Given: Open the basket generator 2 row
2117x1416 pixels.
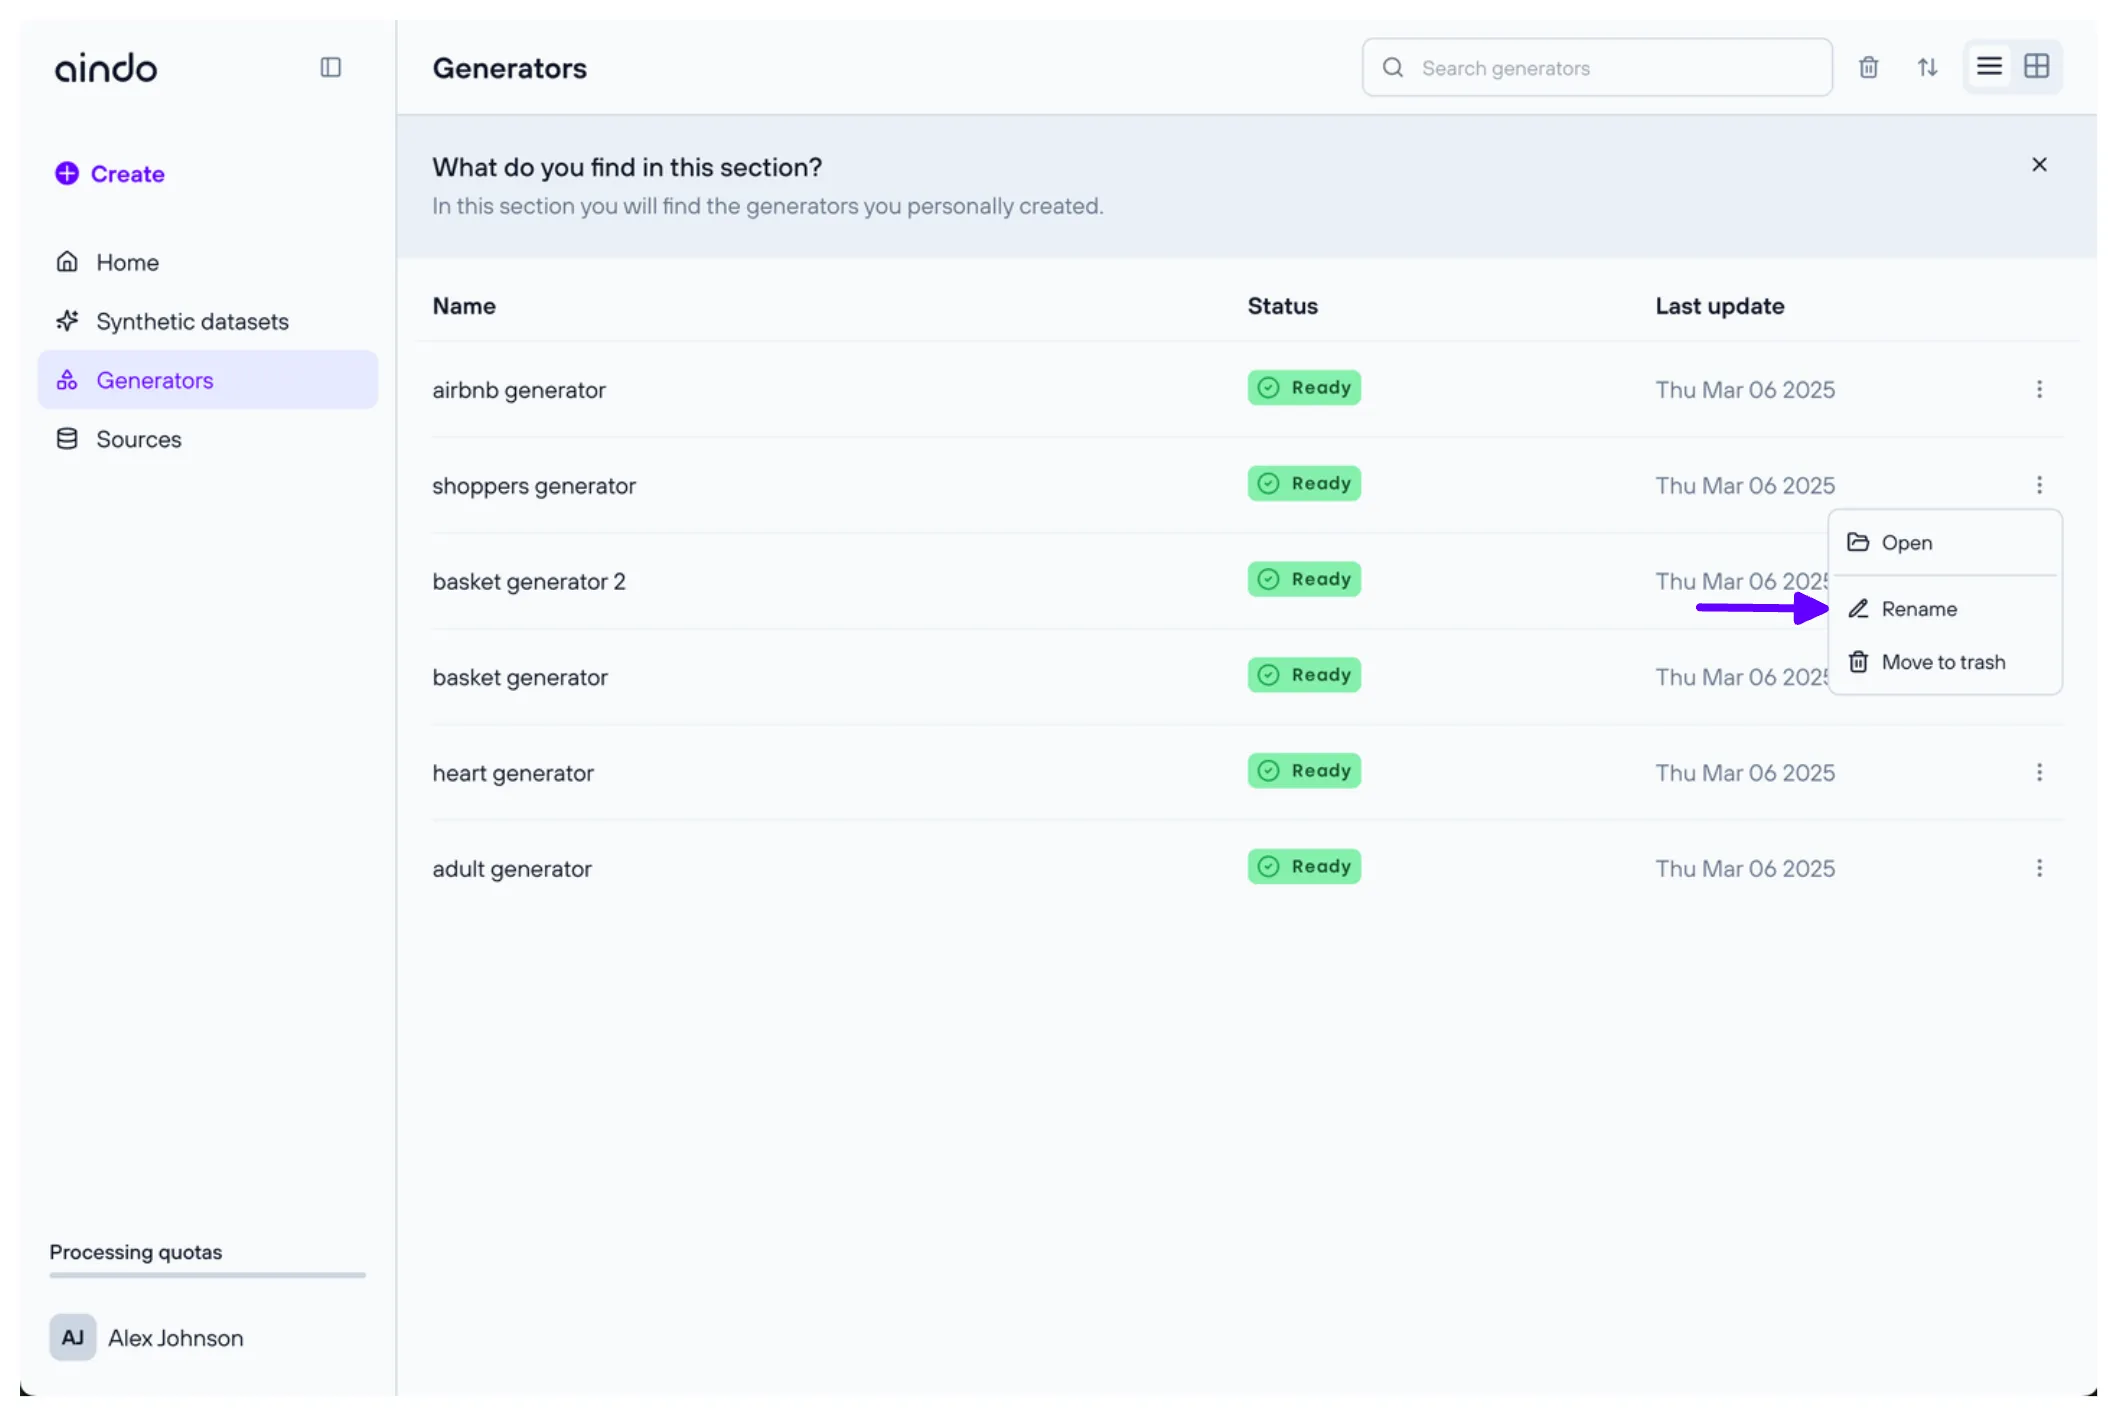Looking at the screenshot, I should 528,581.
